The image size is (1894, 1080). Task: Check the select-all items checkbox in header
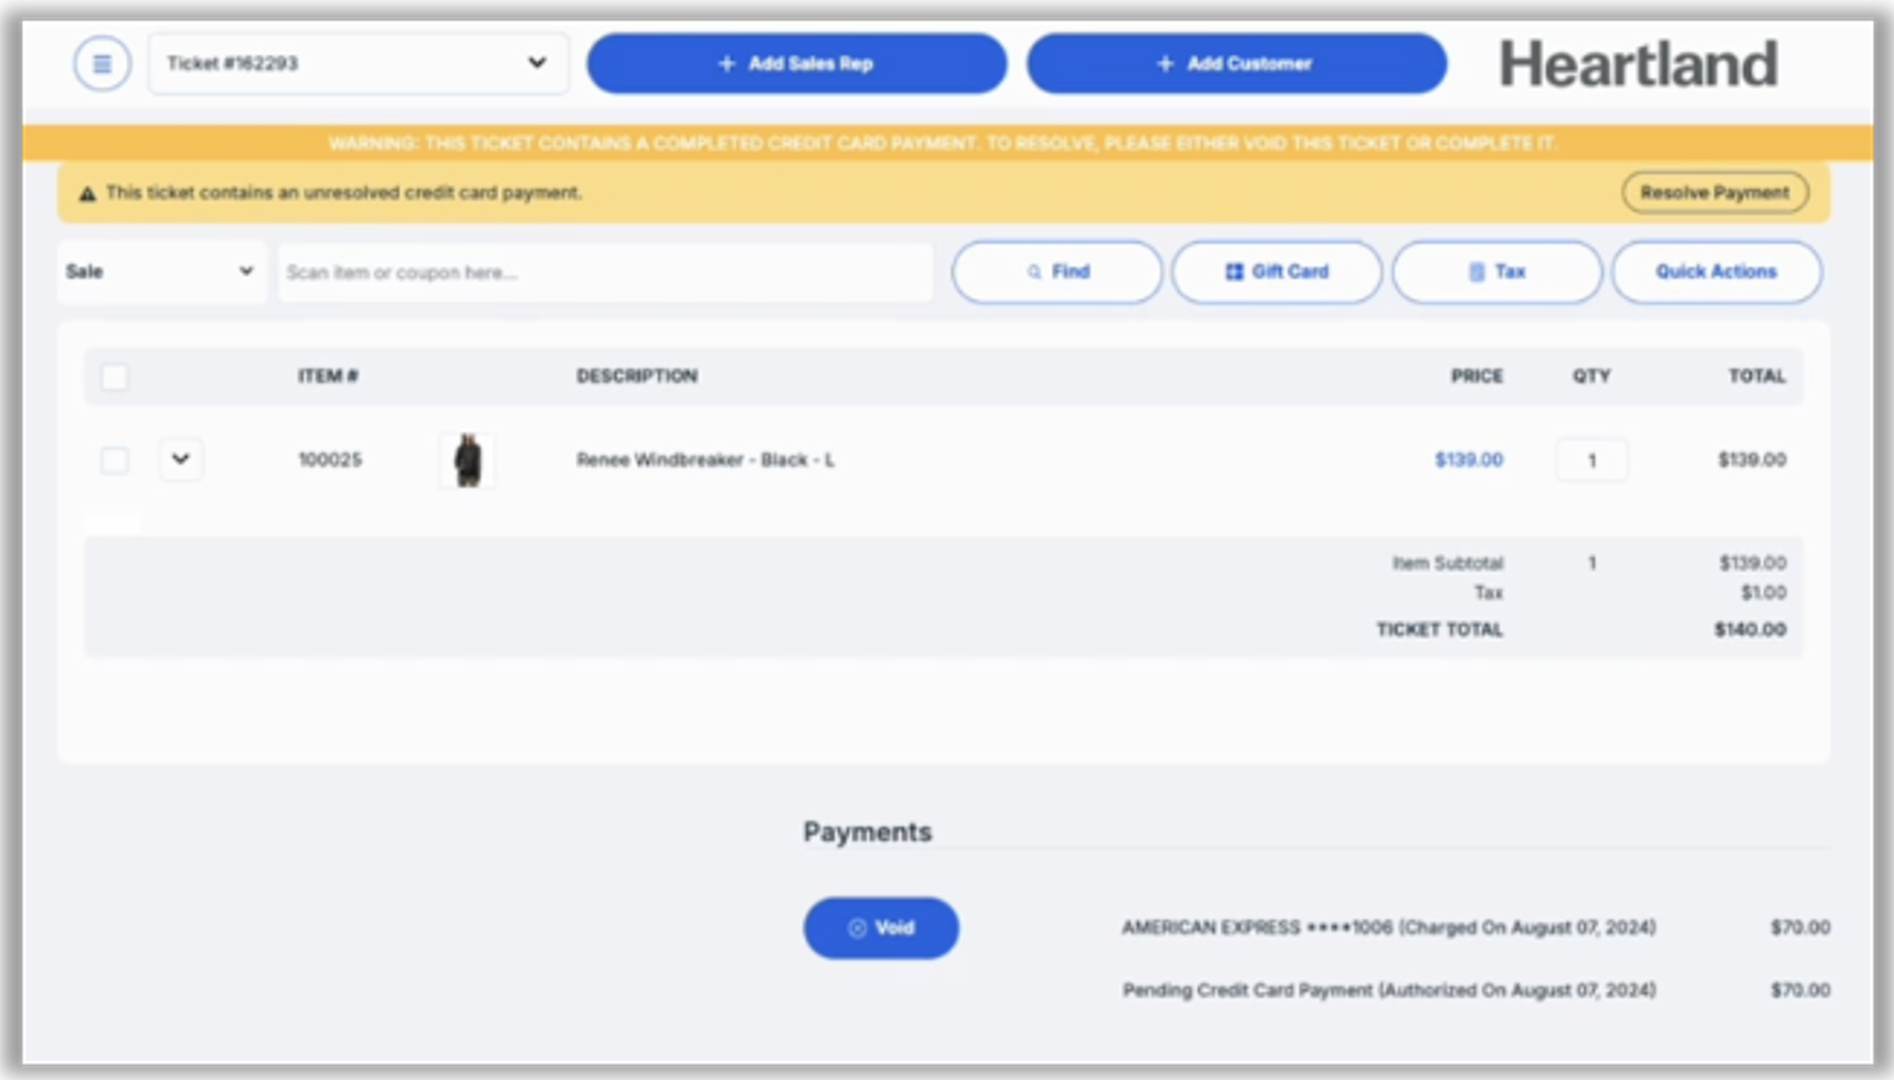click(115, 377)
